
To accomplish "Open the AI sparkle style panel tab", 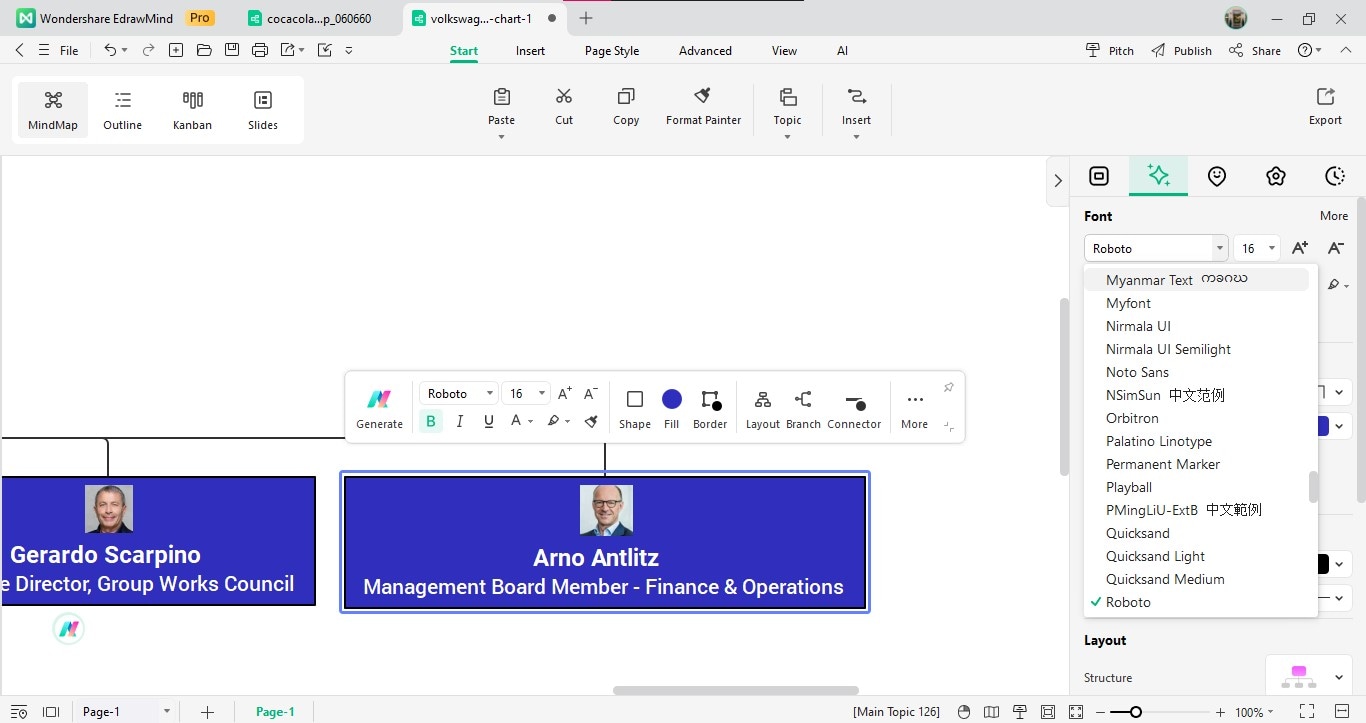I will (x=1158, y=175).
